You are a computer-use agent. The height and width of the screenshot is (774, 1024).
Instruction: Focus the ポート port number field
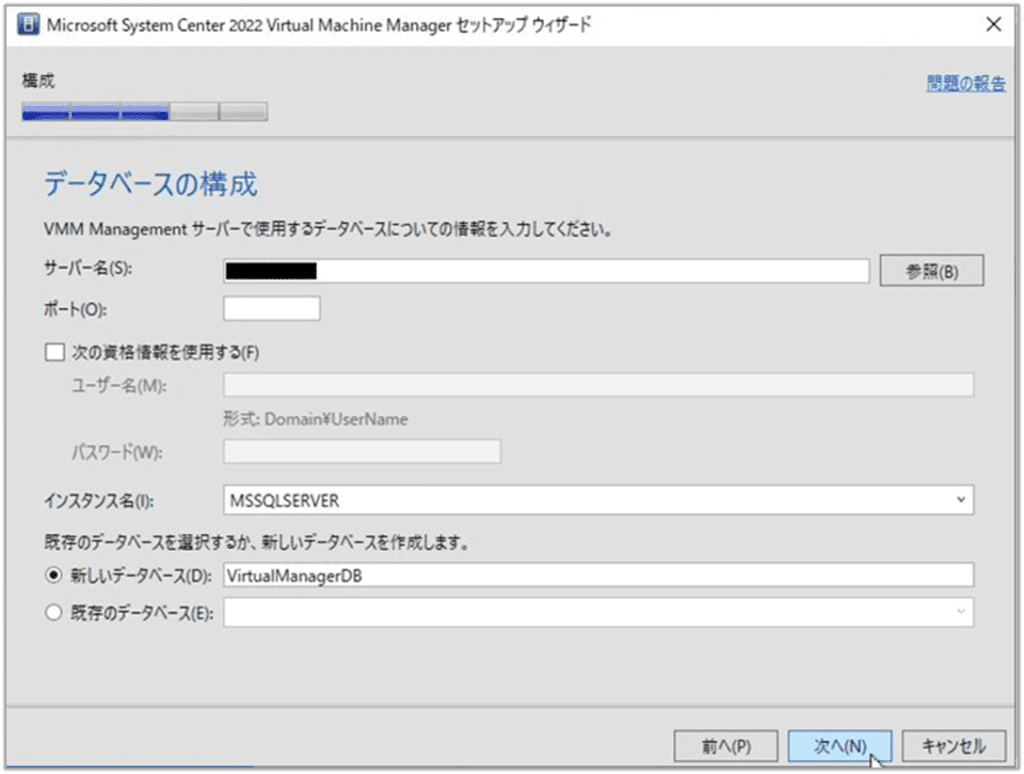click(x=272, y=309)
